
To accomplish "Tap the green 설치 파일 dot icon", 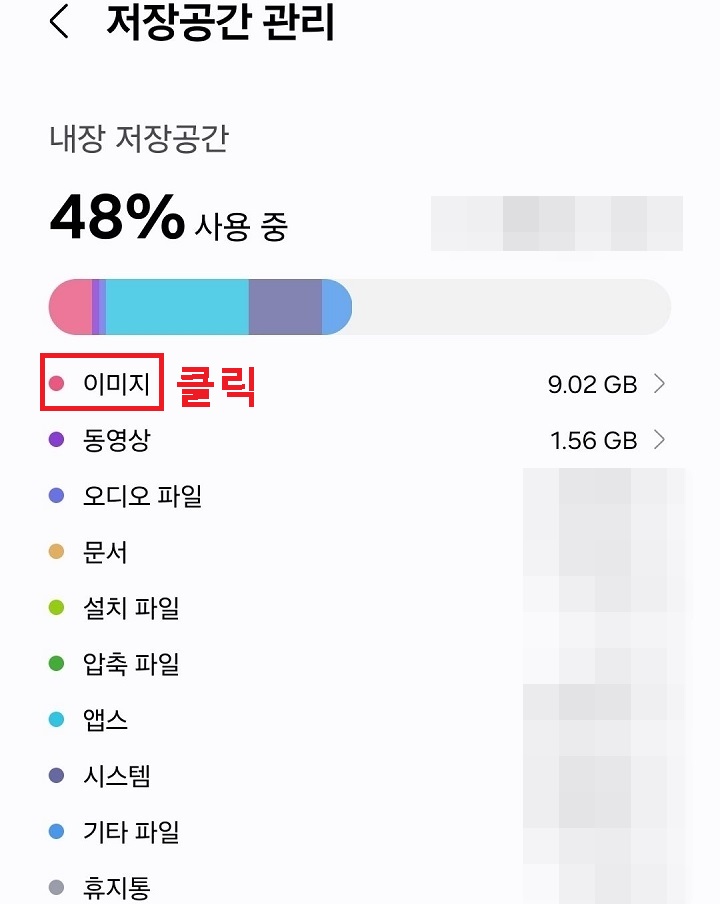I will click(57, 607).
